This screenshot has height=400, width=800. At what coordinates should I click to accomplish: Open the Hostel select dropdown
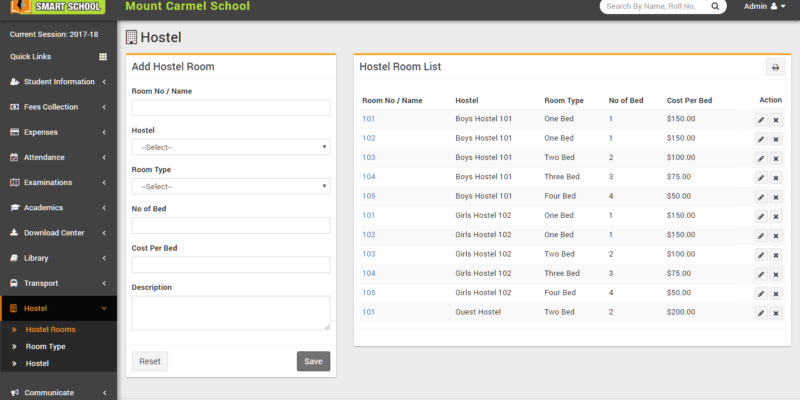point(231,147)
